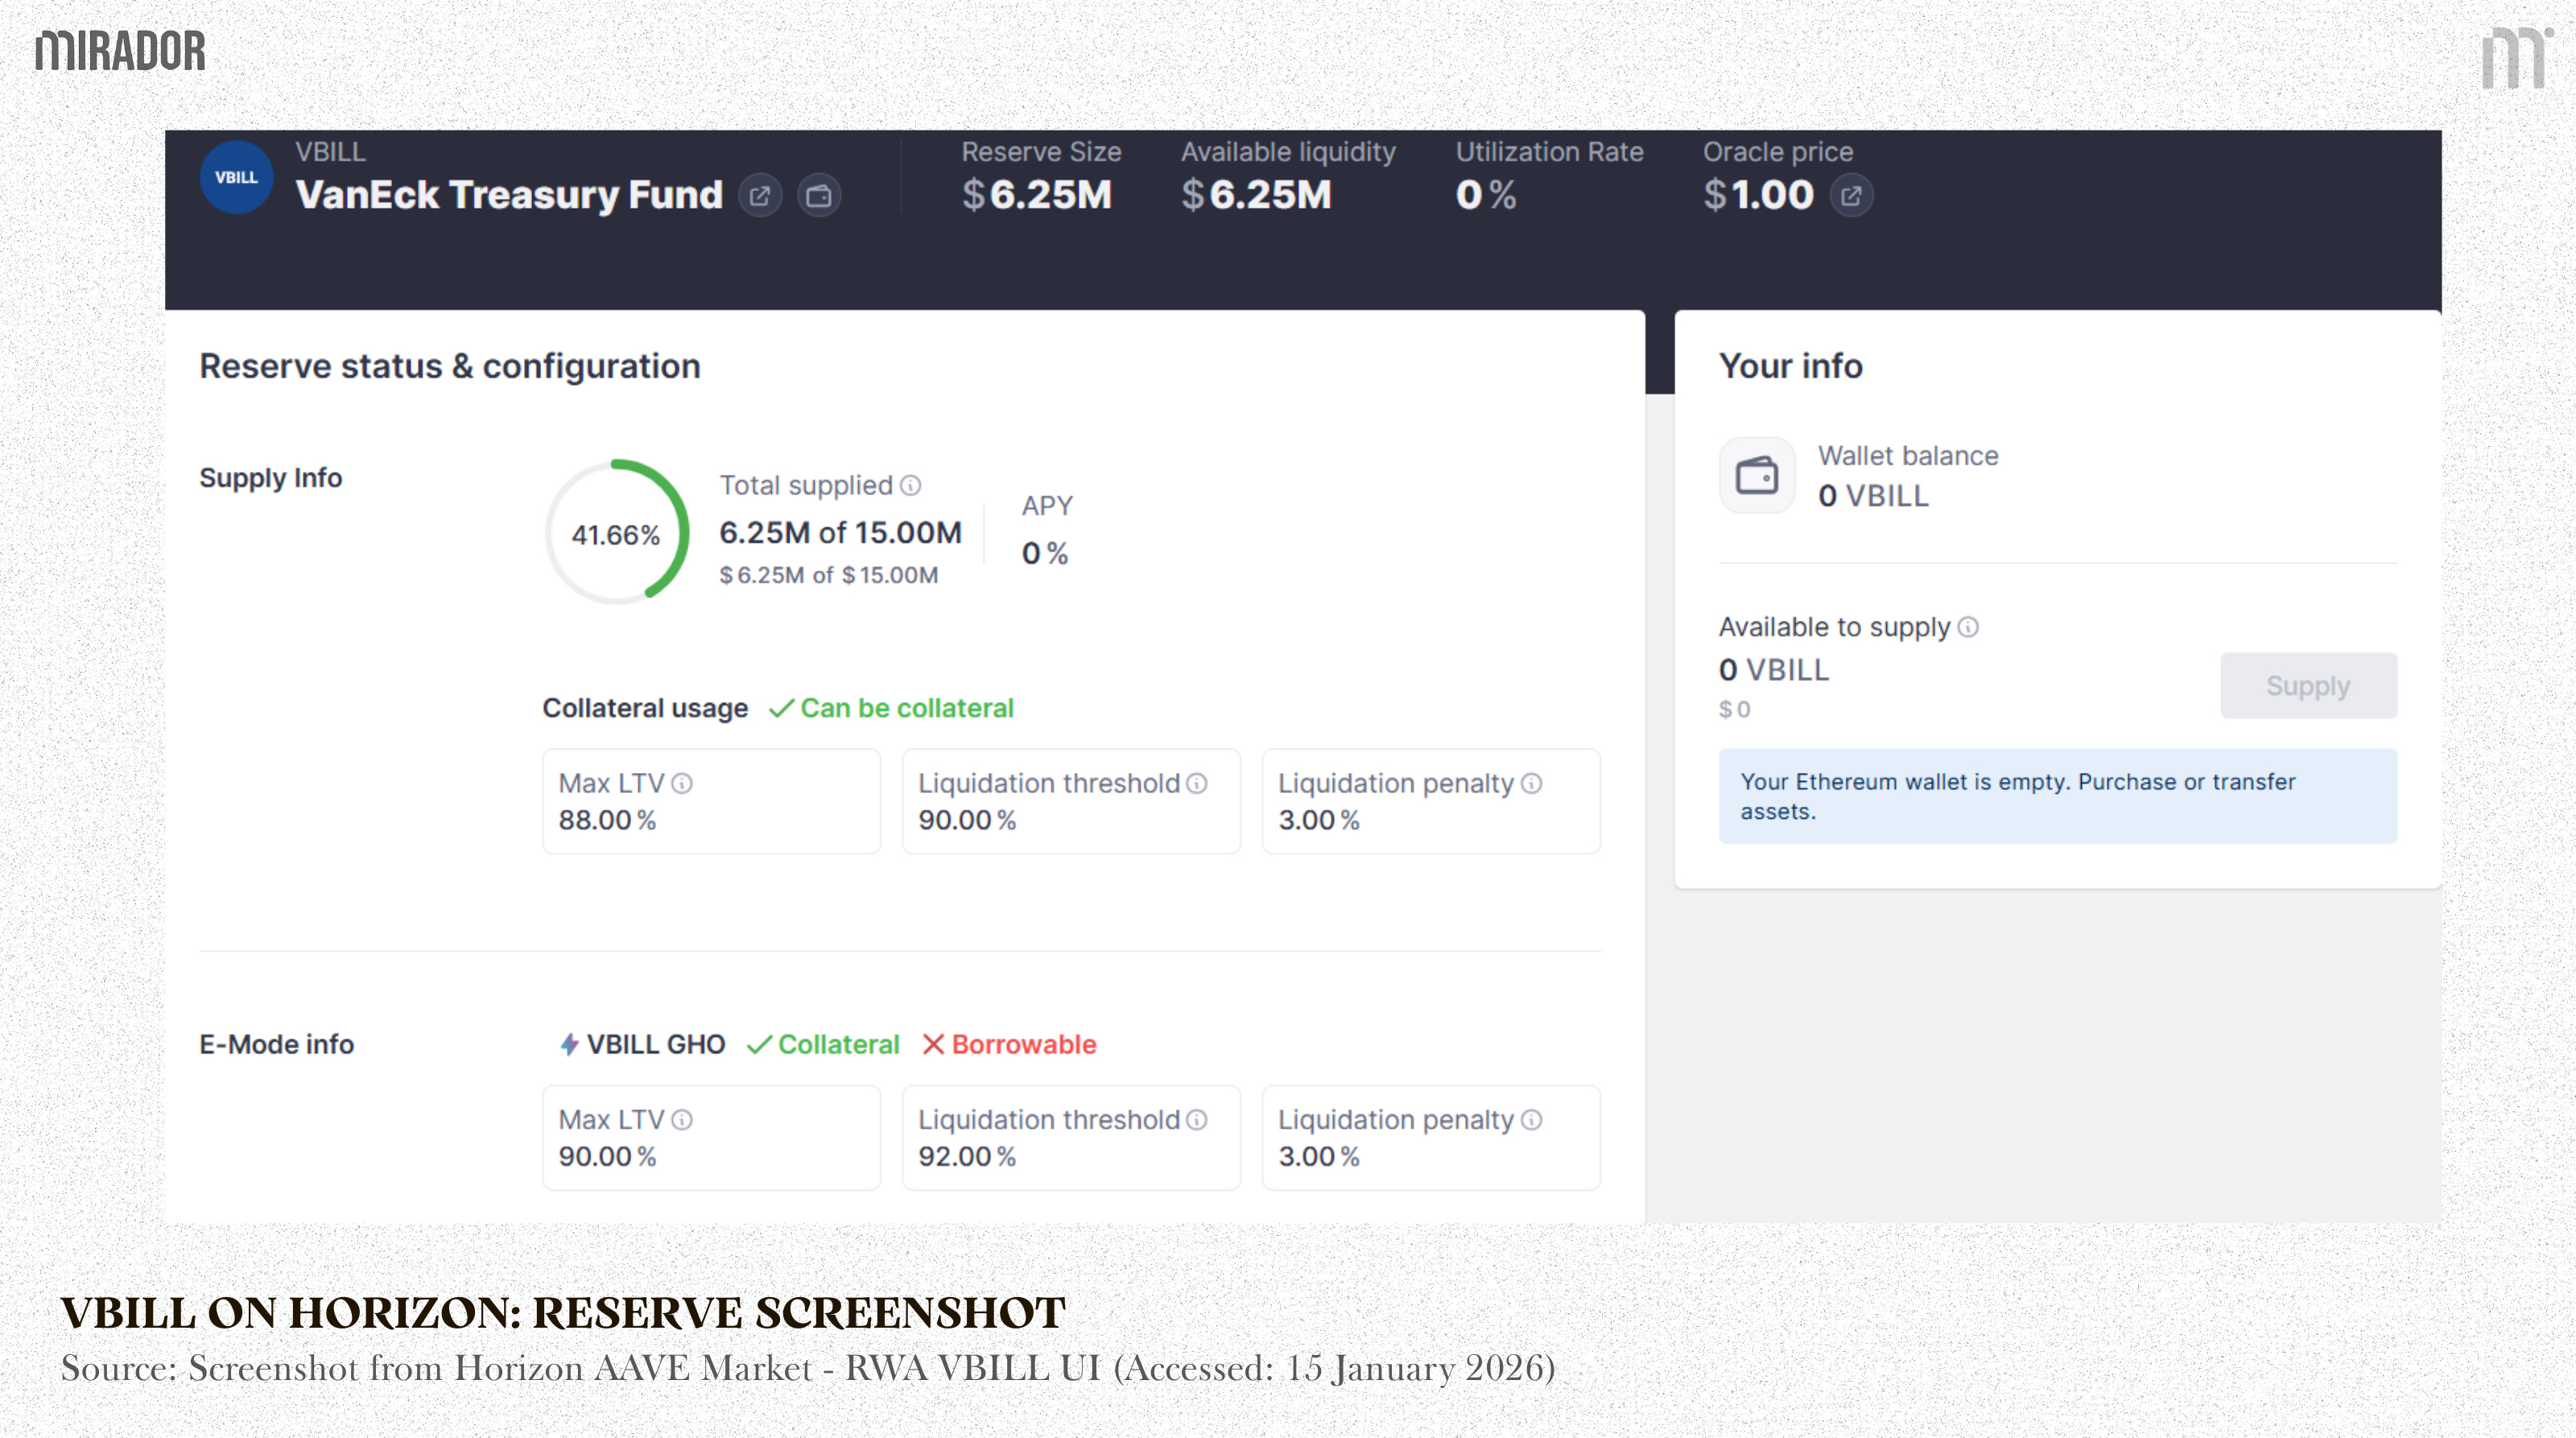Click info icon next to Available to supply
The width and height of the screenshot is (2576, 1438).
pos(1968,627)
